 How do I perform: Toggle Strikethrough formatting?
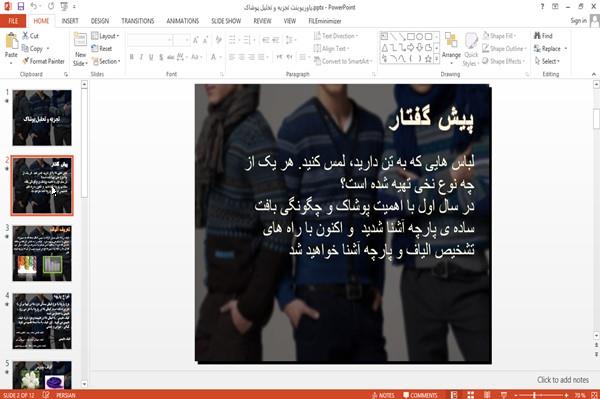(170, 57)
